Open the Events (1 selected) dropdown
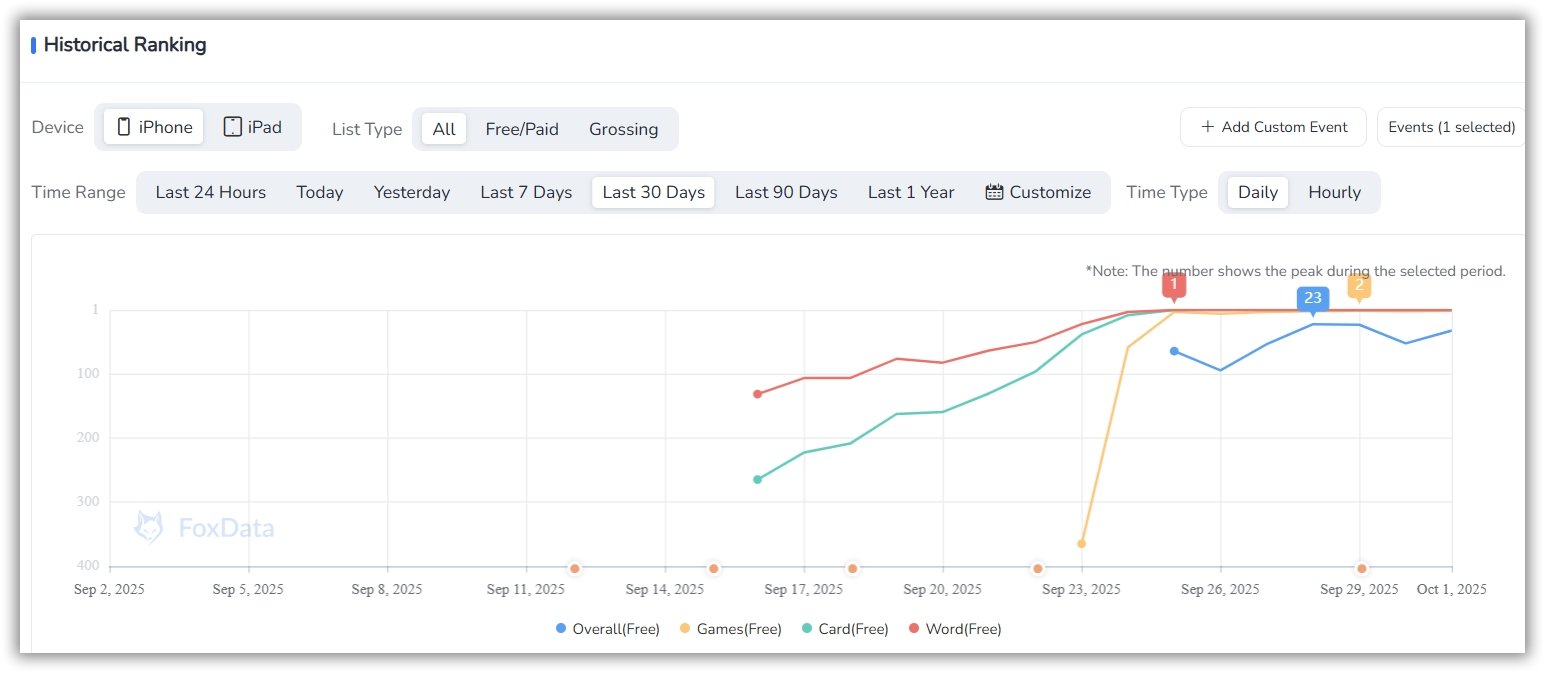The width and height of the screenshot is (1545, 673). (x=1451, y=127)
